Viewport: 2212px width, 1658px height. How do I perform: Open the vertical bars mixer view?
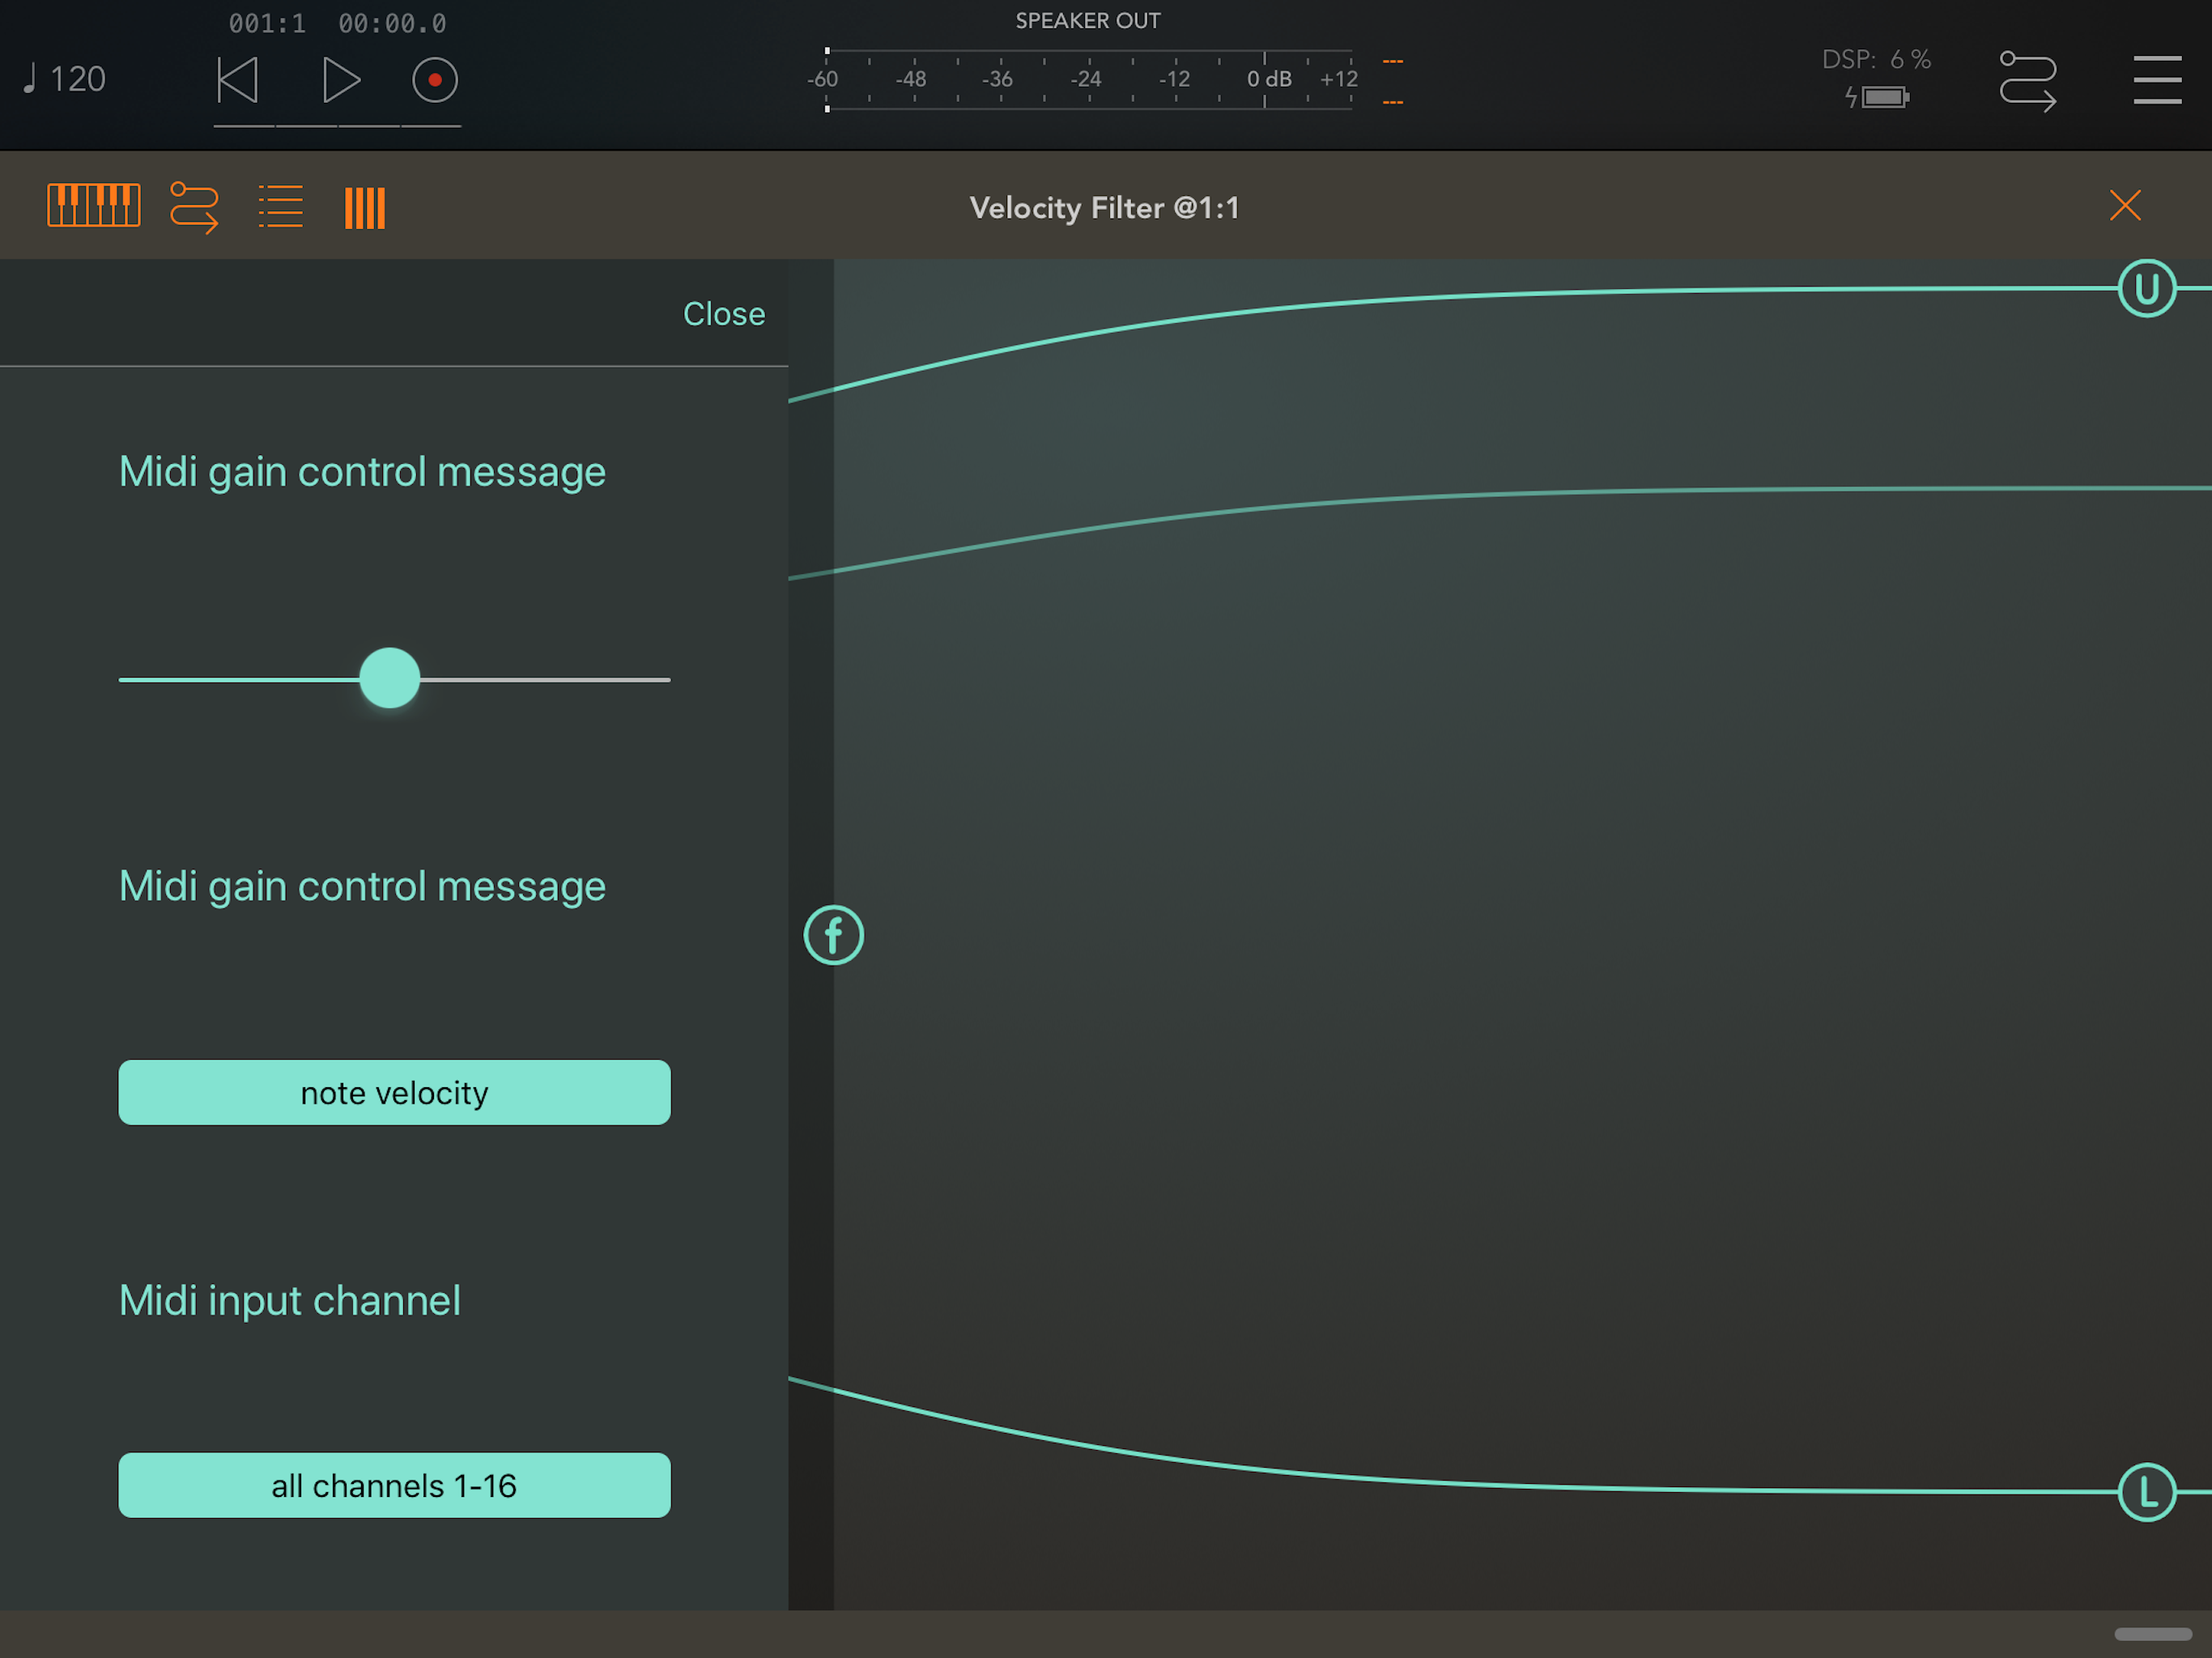click(365, 208)
